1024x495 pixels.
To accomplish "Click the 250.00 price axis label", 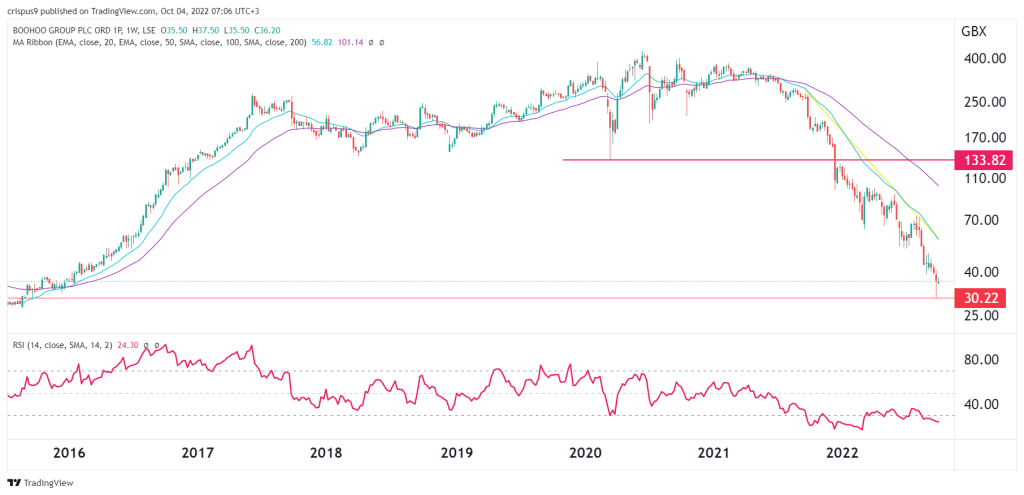I will pos(987,102).
